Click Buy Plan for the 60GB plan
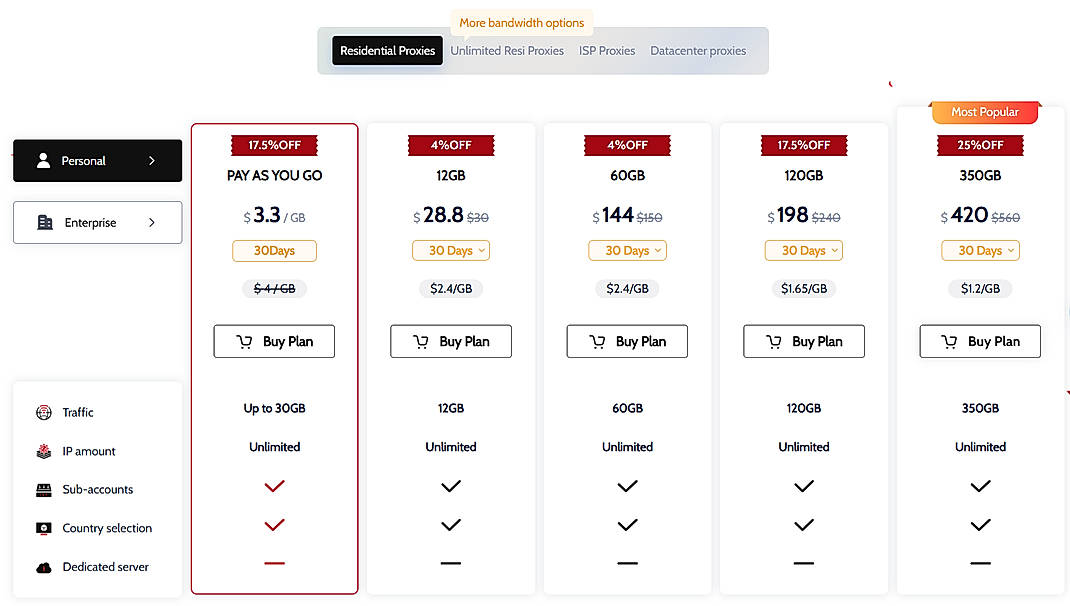Viewport: 1070px width, 606px height. 627,341
